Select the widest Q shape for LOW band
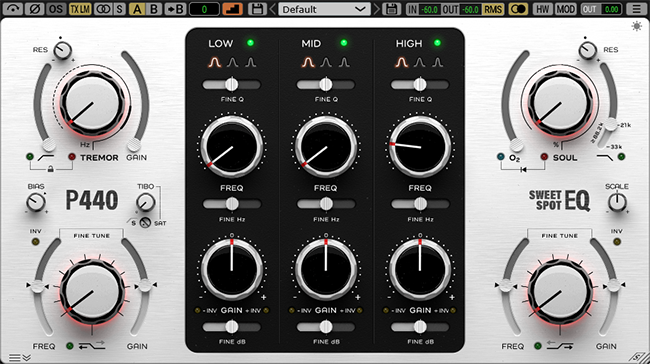 coord(215,62)
